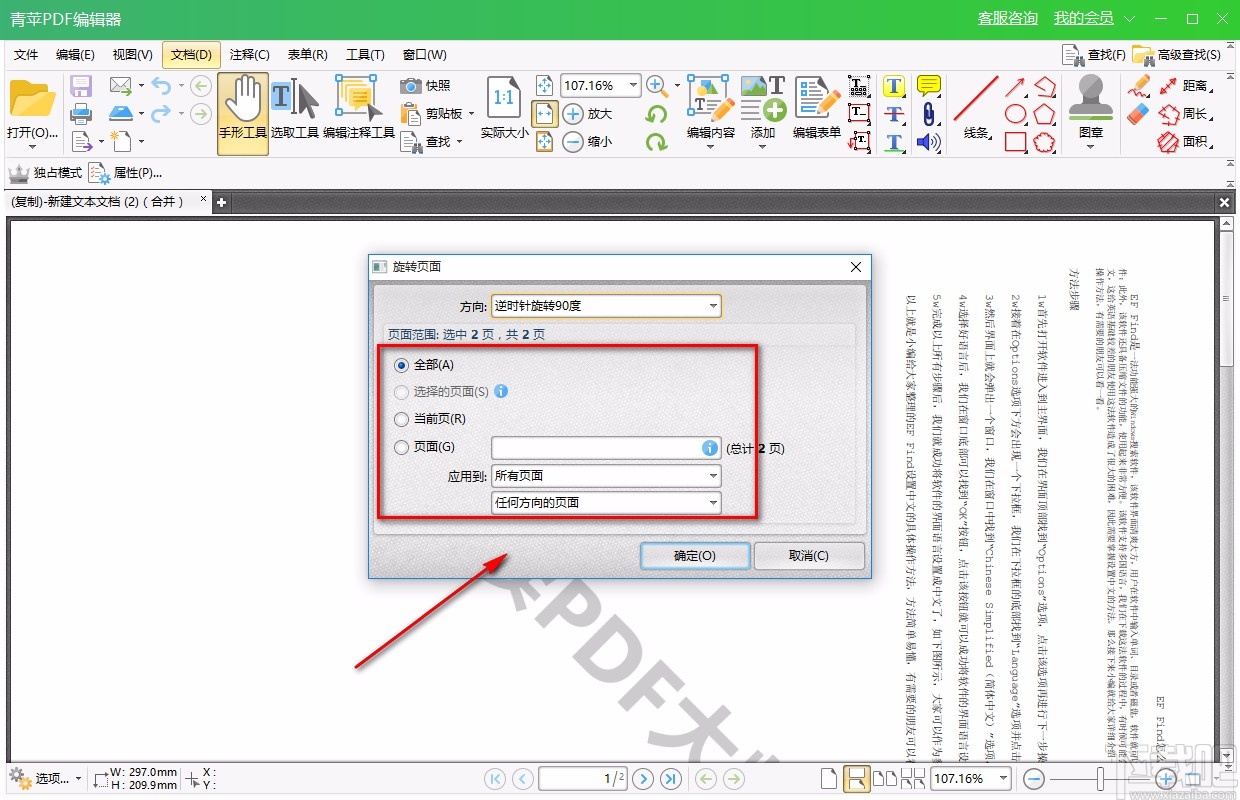The height and width of the screenshot is (800, 1240).
Task: Click the Sound speaker annotation icon
Action: tap(929, 142)
